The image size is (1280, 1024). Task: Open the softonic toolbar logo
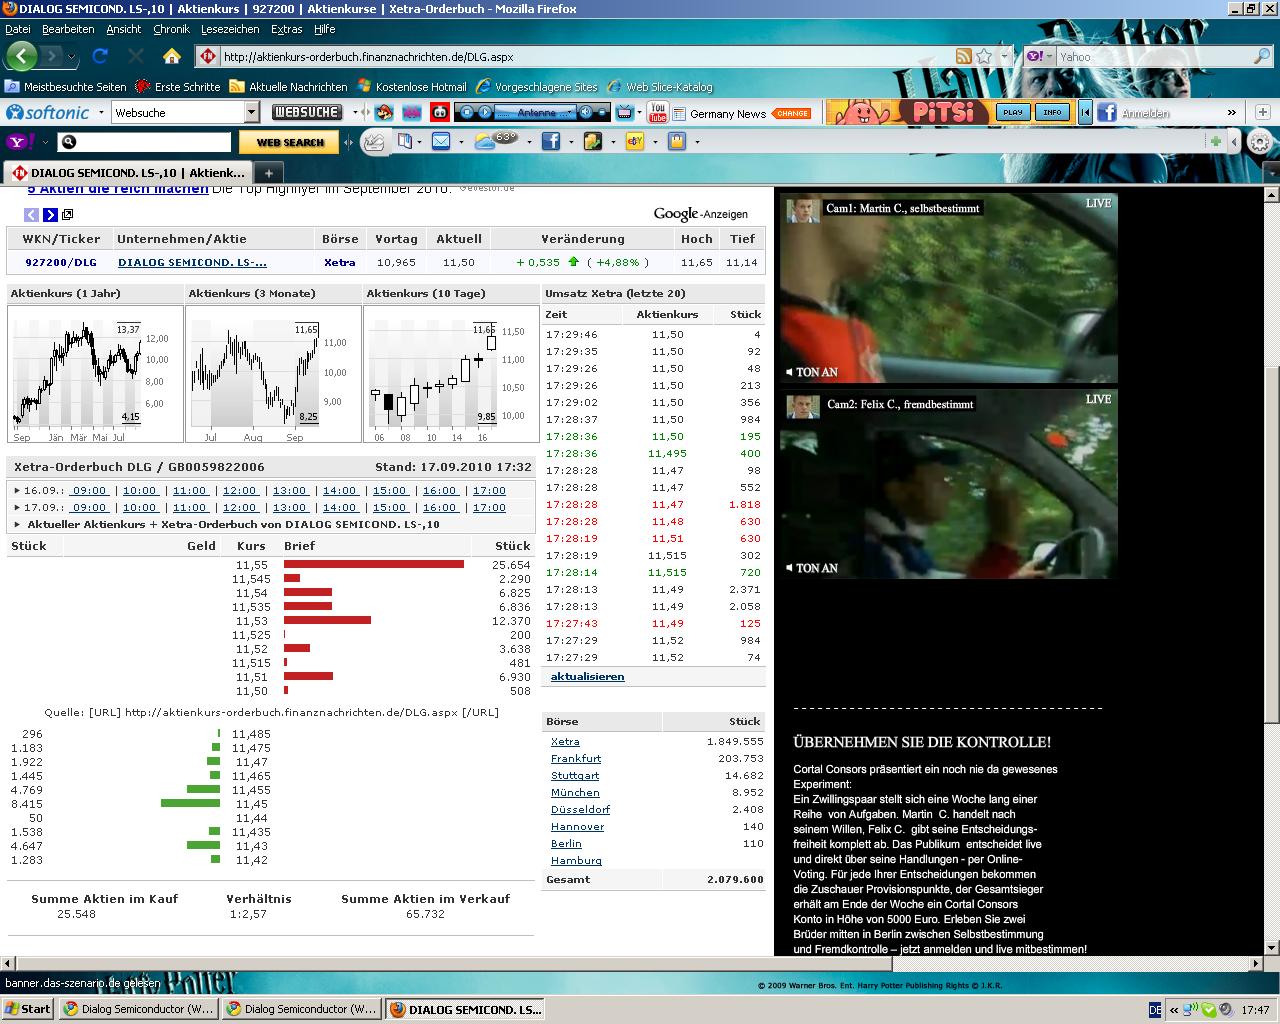point(48,113)
